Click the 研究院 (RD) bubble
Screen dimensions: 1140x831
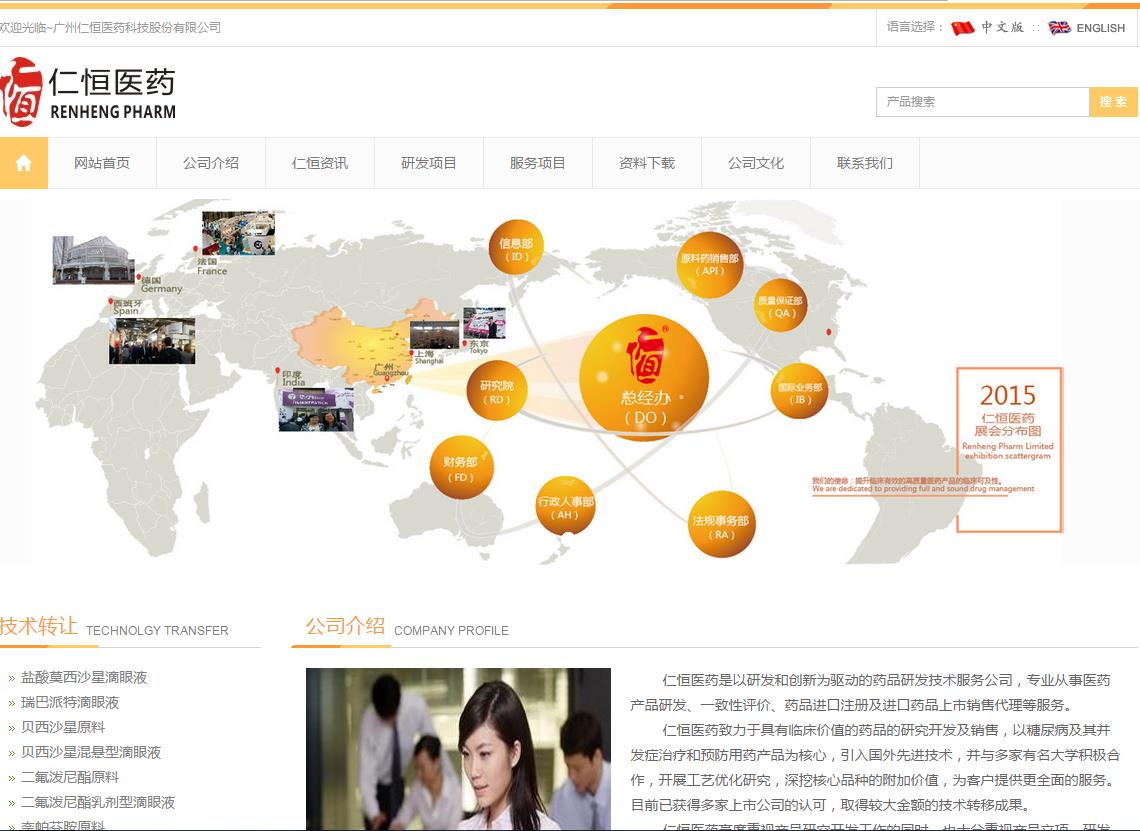click(497, 391)
